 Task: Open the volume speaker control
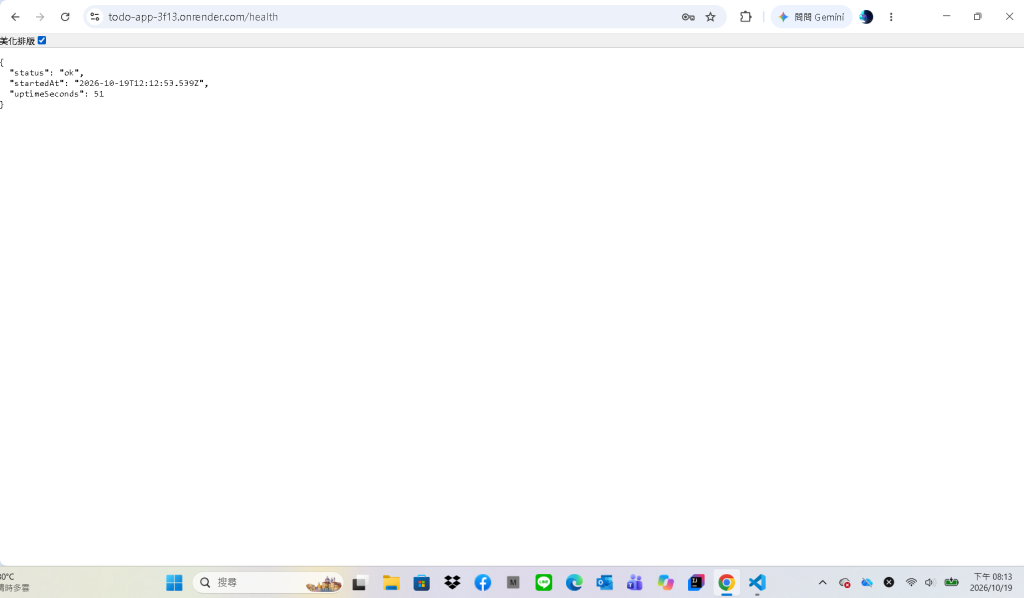point(930,582)
